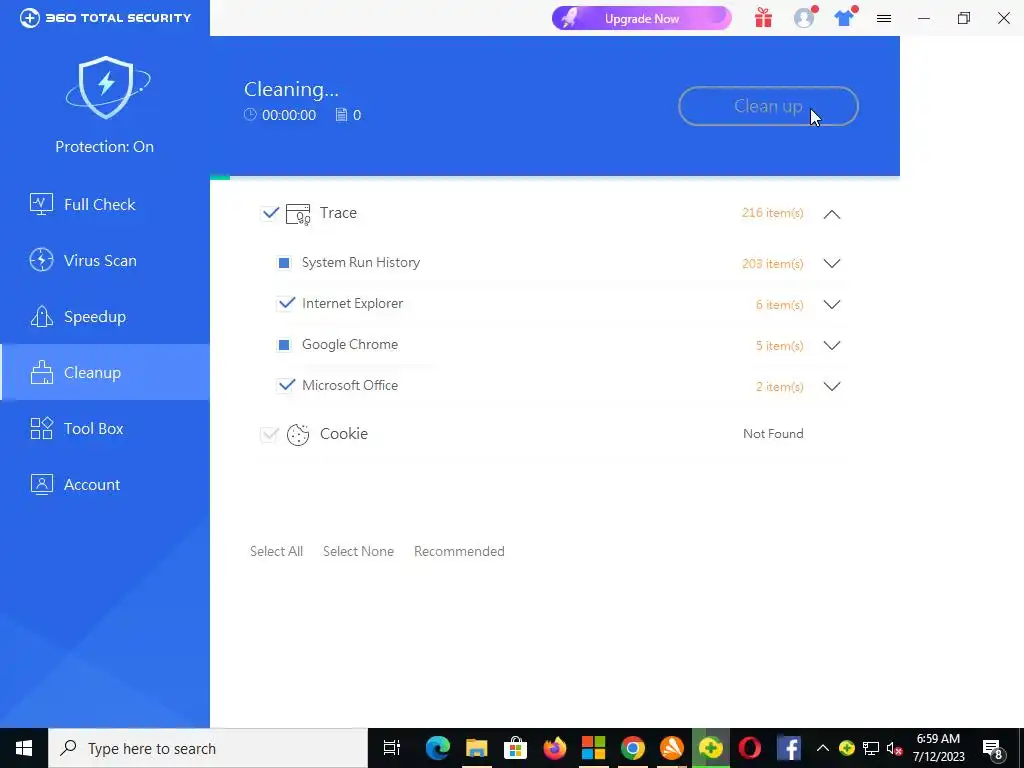Launch Google Chrome from the taskbar
Image resolution: width=1024 pixels, height=768 pixels.
632,748
